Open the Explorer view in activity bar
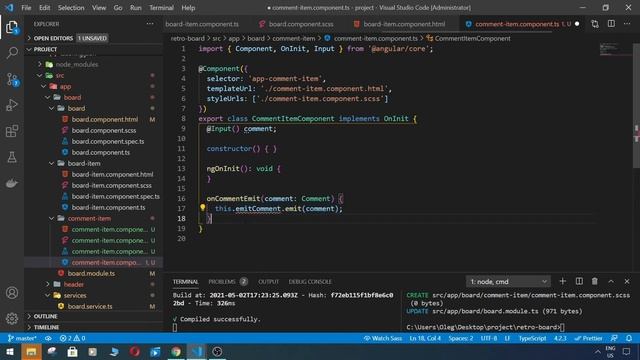This screenshot has width=640, height=360. [12, 27]
